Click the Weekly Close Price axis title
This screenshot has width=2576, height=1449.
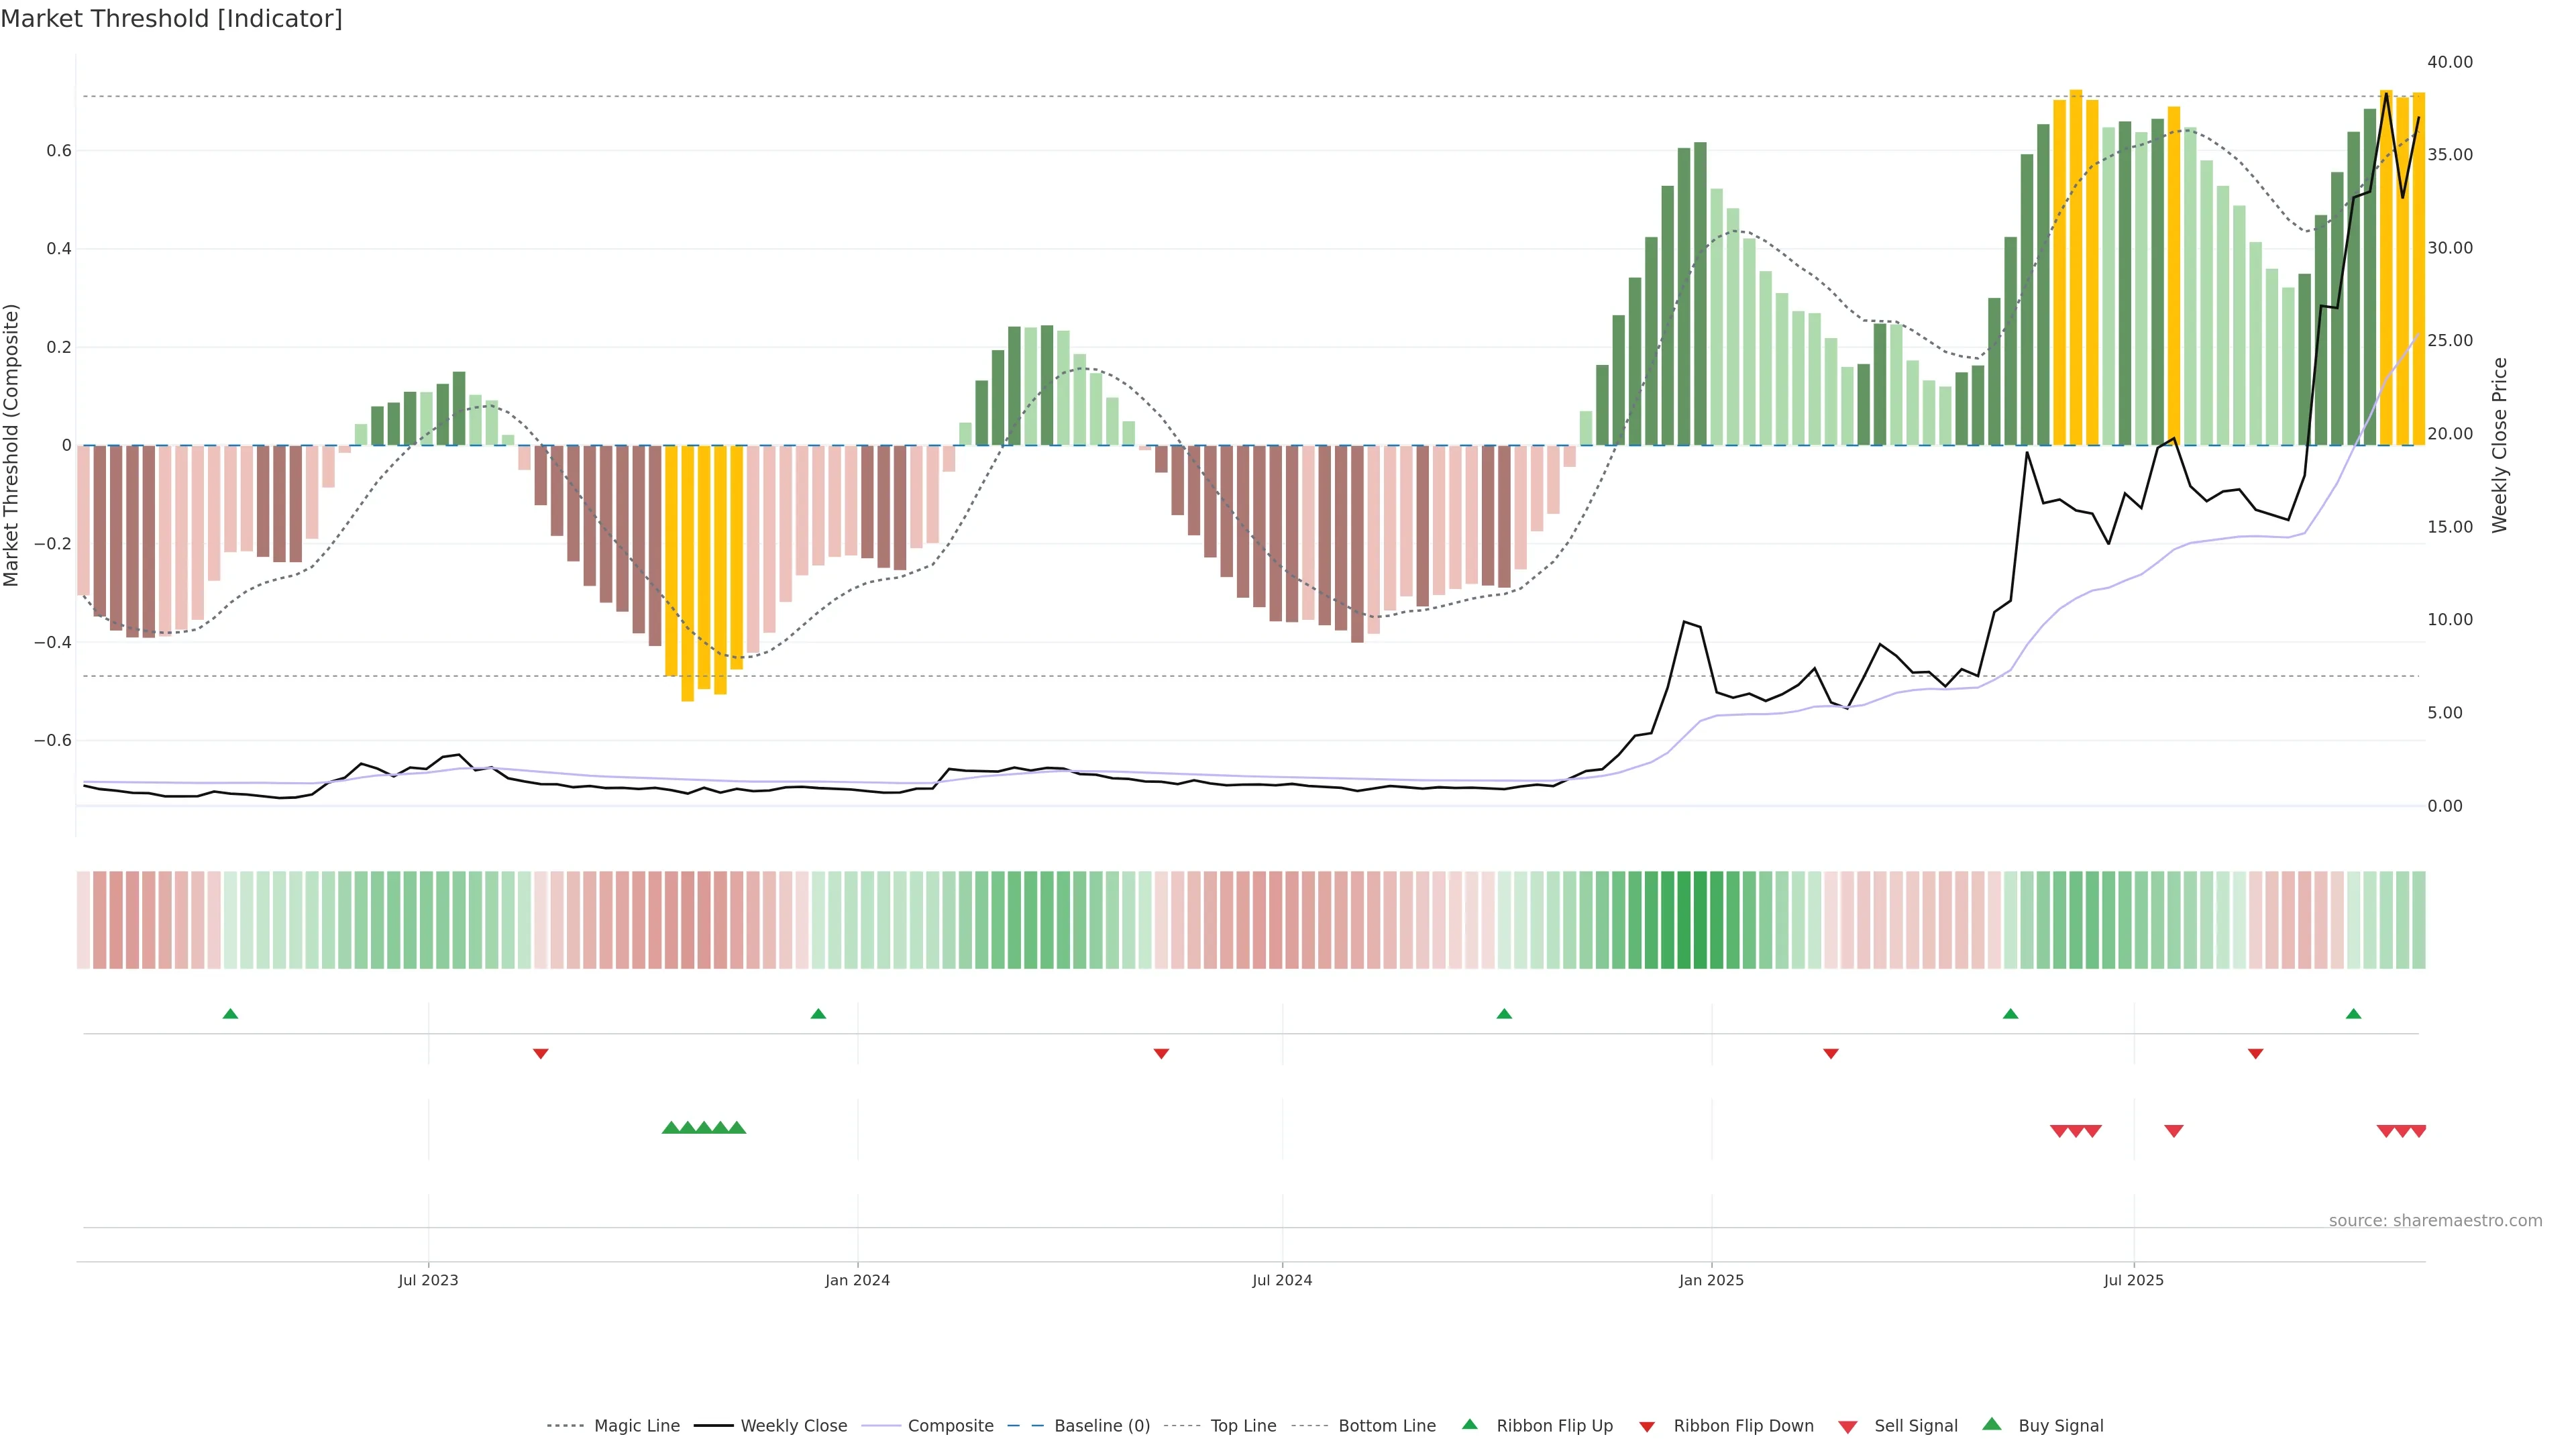coord(2499,445)
